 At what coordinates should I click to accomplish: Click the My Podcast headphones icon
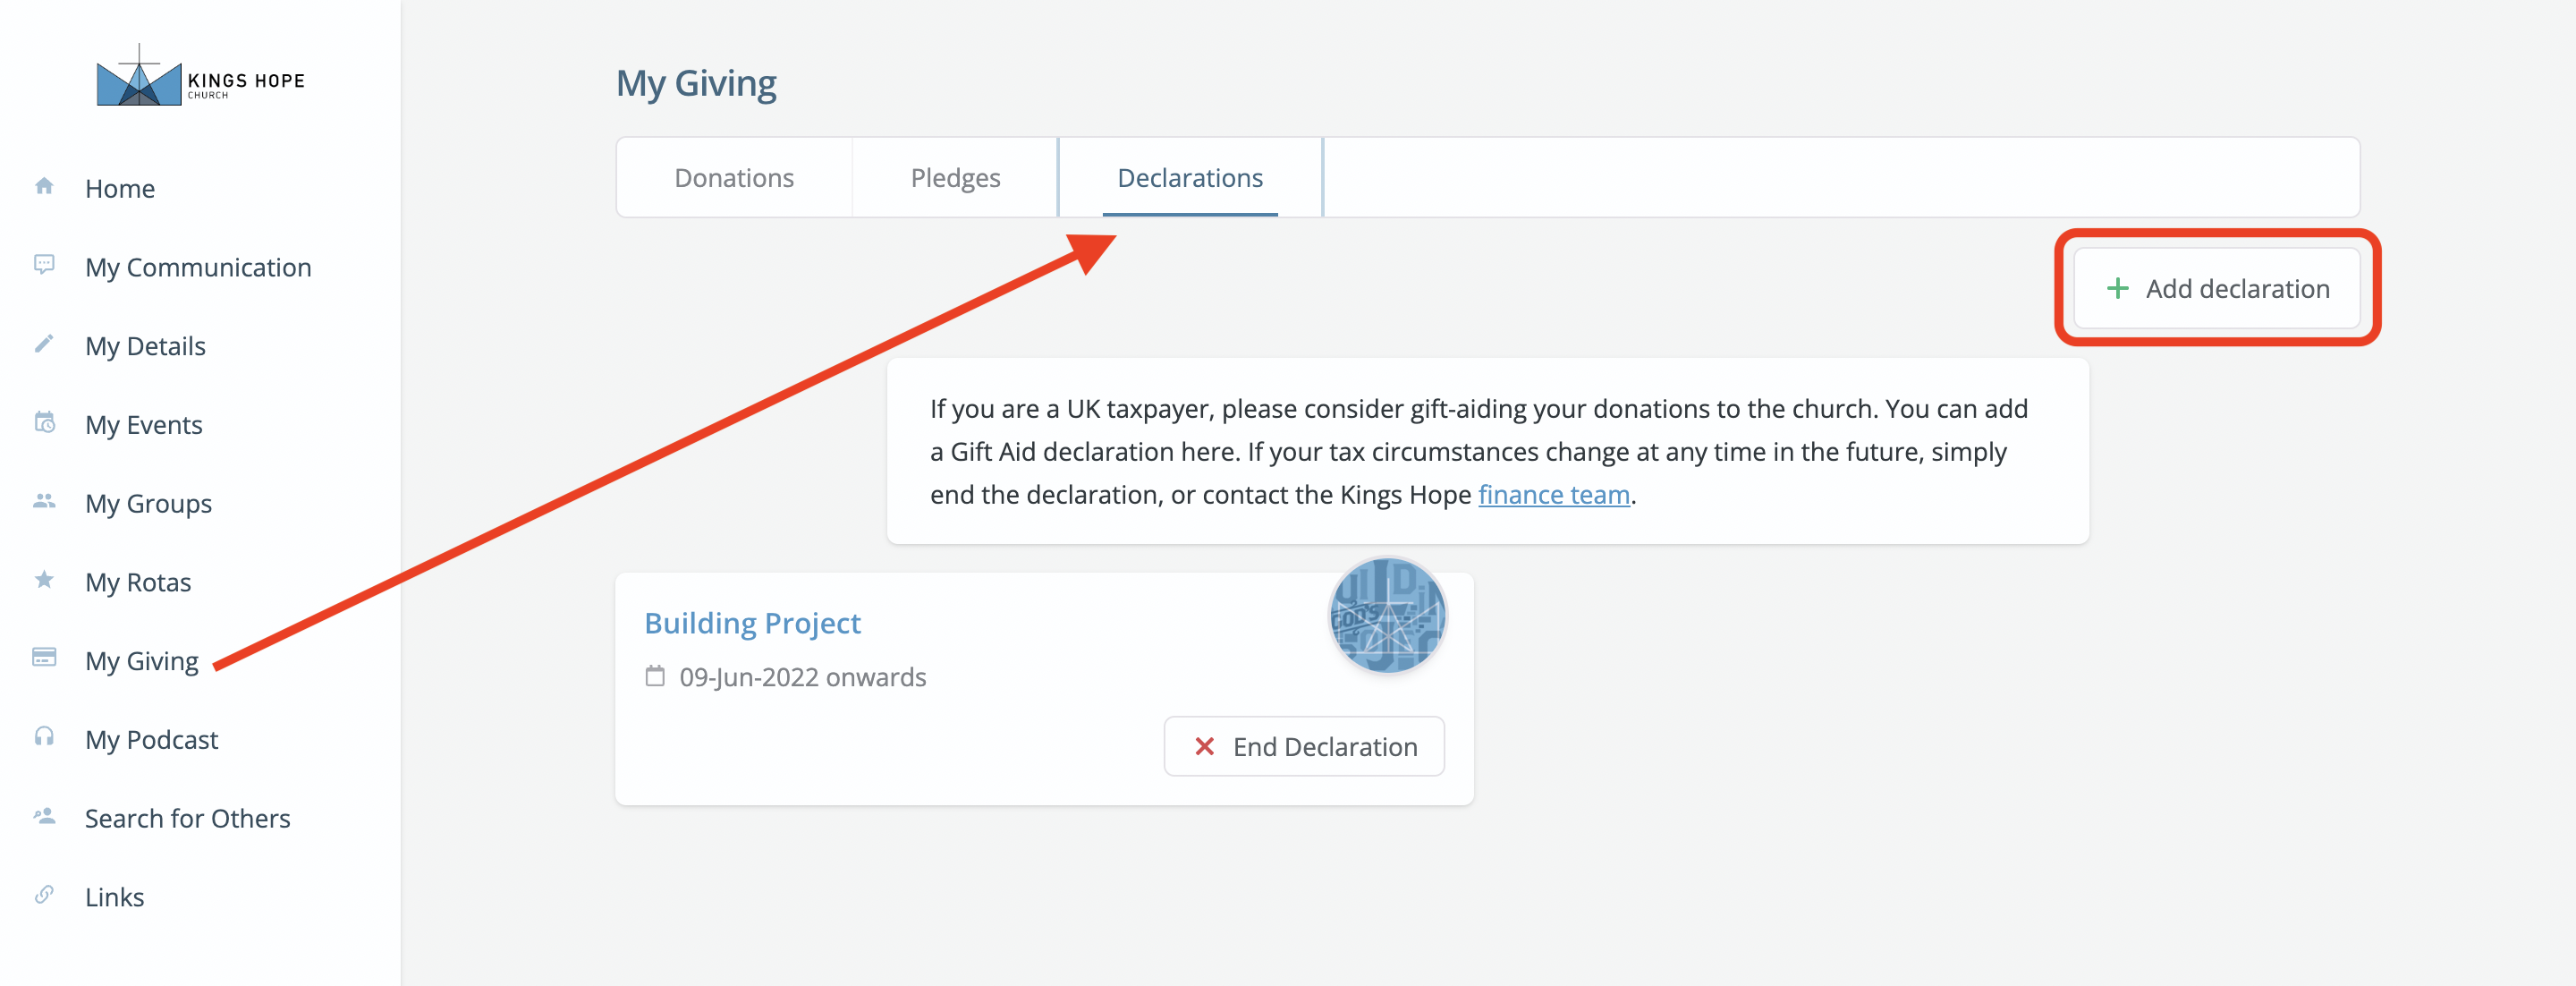(44, 737)
